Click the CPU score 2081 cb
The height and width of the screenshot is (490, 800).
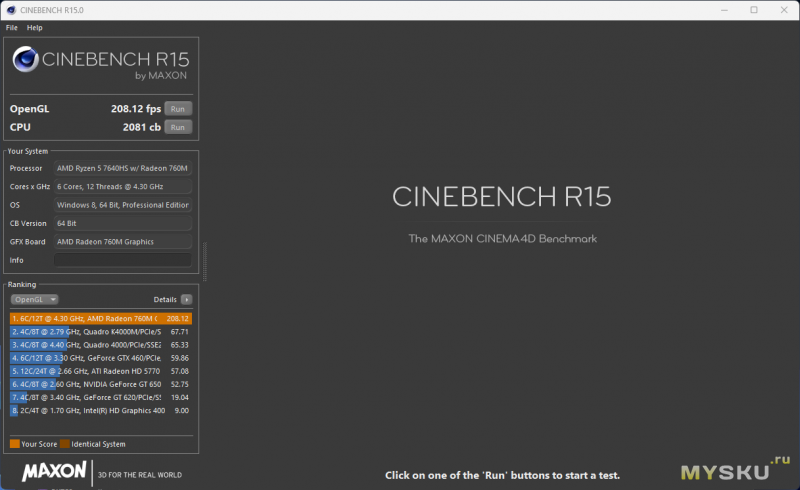pos(141,127)
